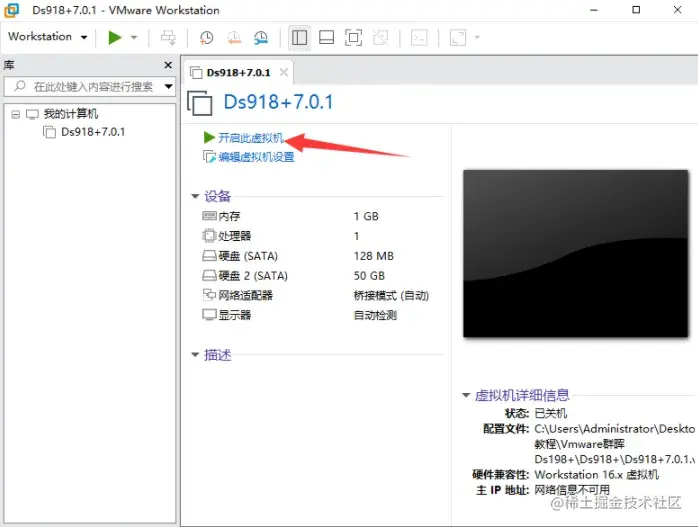The width and height of the screenshot is (698, 527).
Task: Click the green power-on toolbar button
Action: click(x=115, y=37)
